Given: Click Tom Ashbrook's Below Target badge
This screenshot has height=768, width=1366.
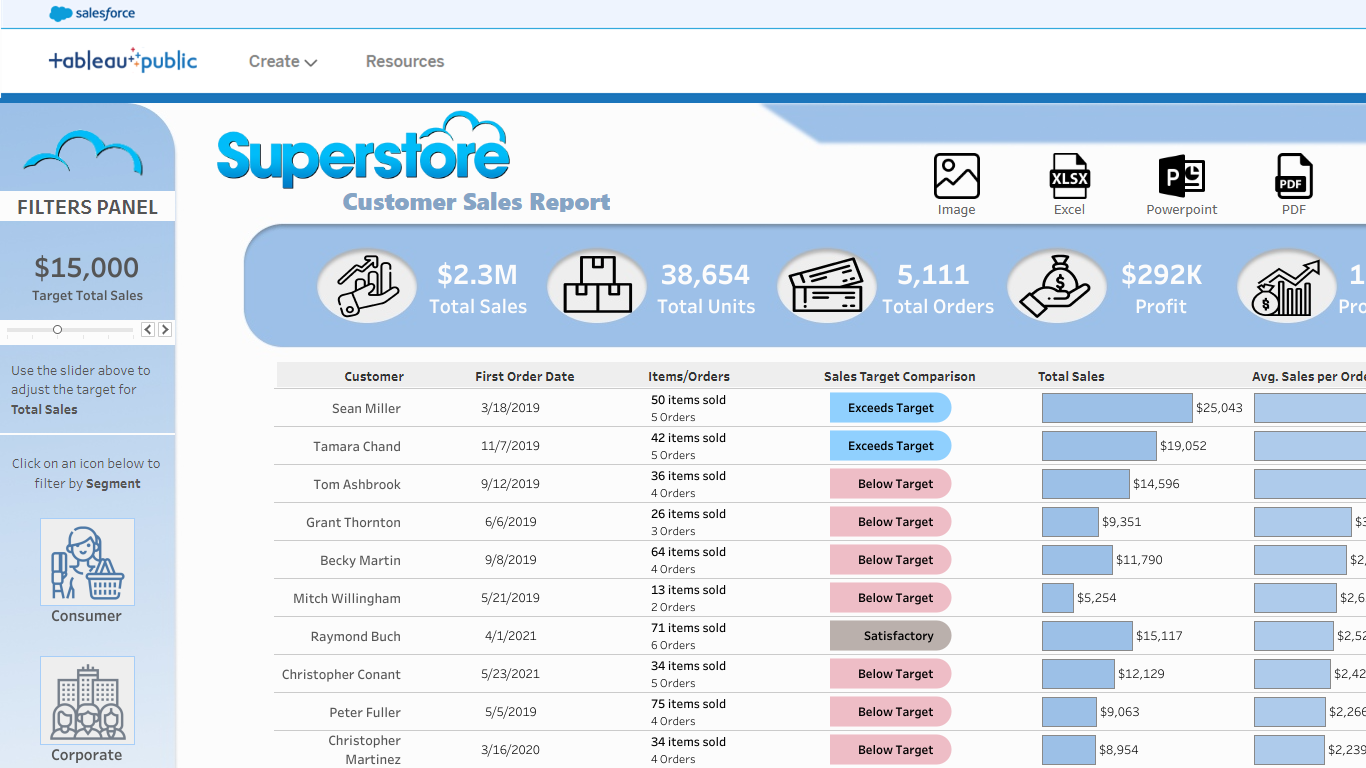Looking at the screenshot, I should [x=890, y=484].
